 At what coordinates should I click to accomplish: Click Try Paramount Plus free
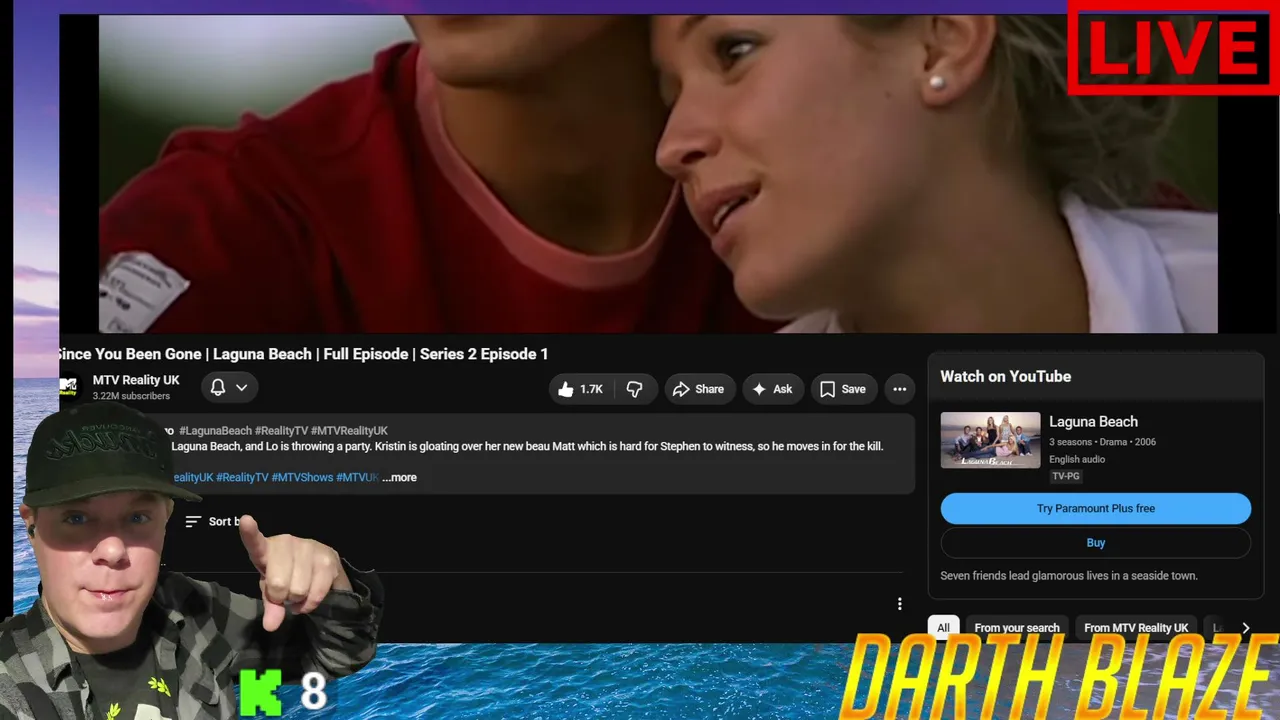(x=1096, y=508)
